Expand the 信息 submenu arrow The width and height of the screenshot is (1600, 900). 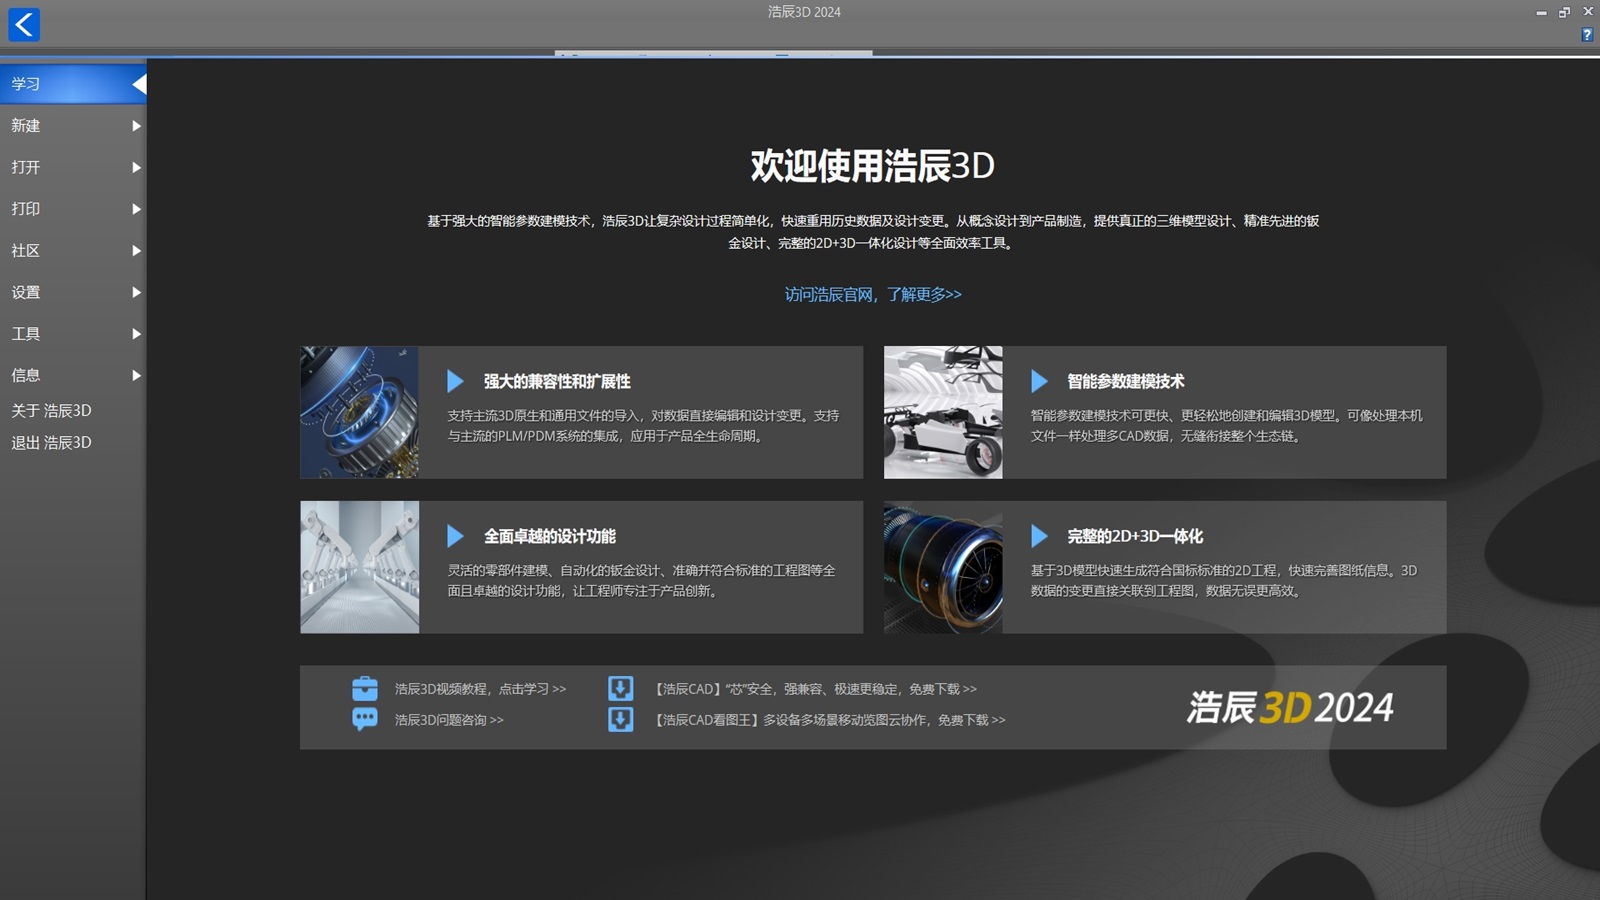click(136, 375)
